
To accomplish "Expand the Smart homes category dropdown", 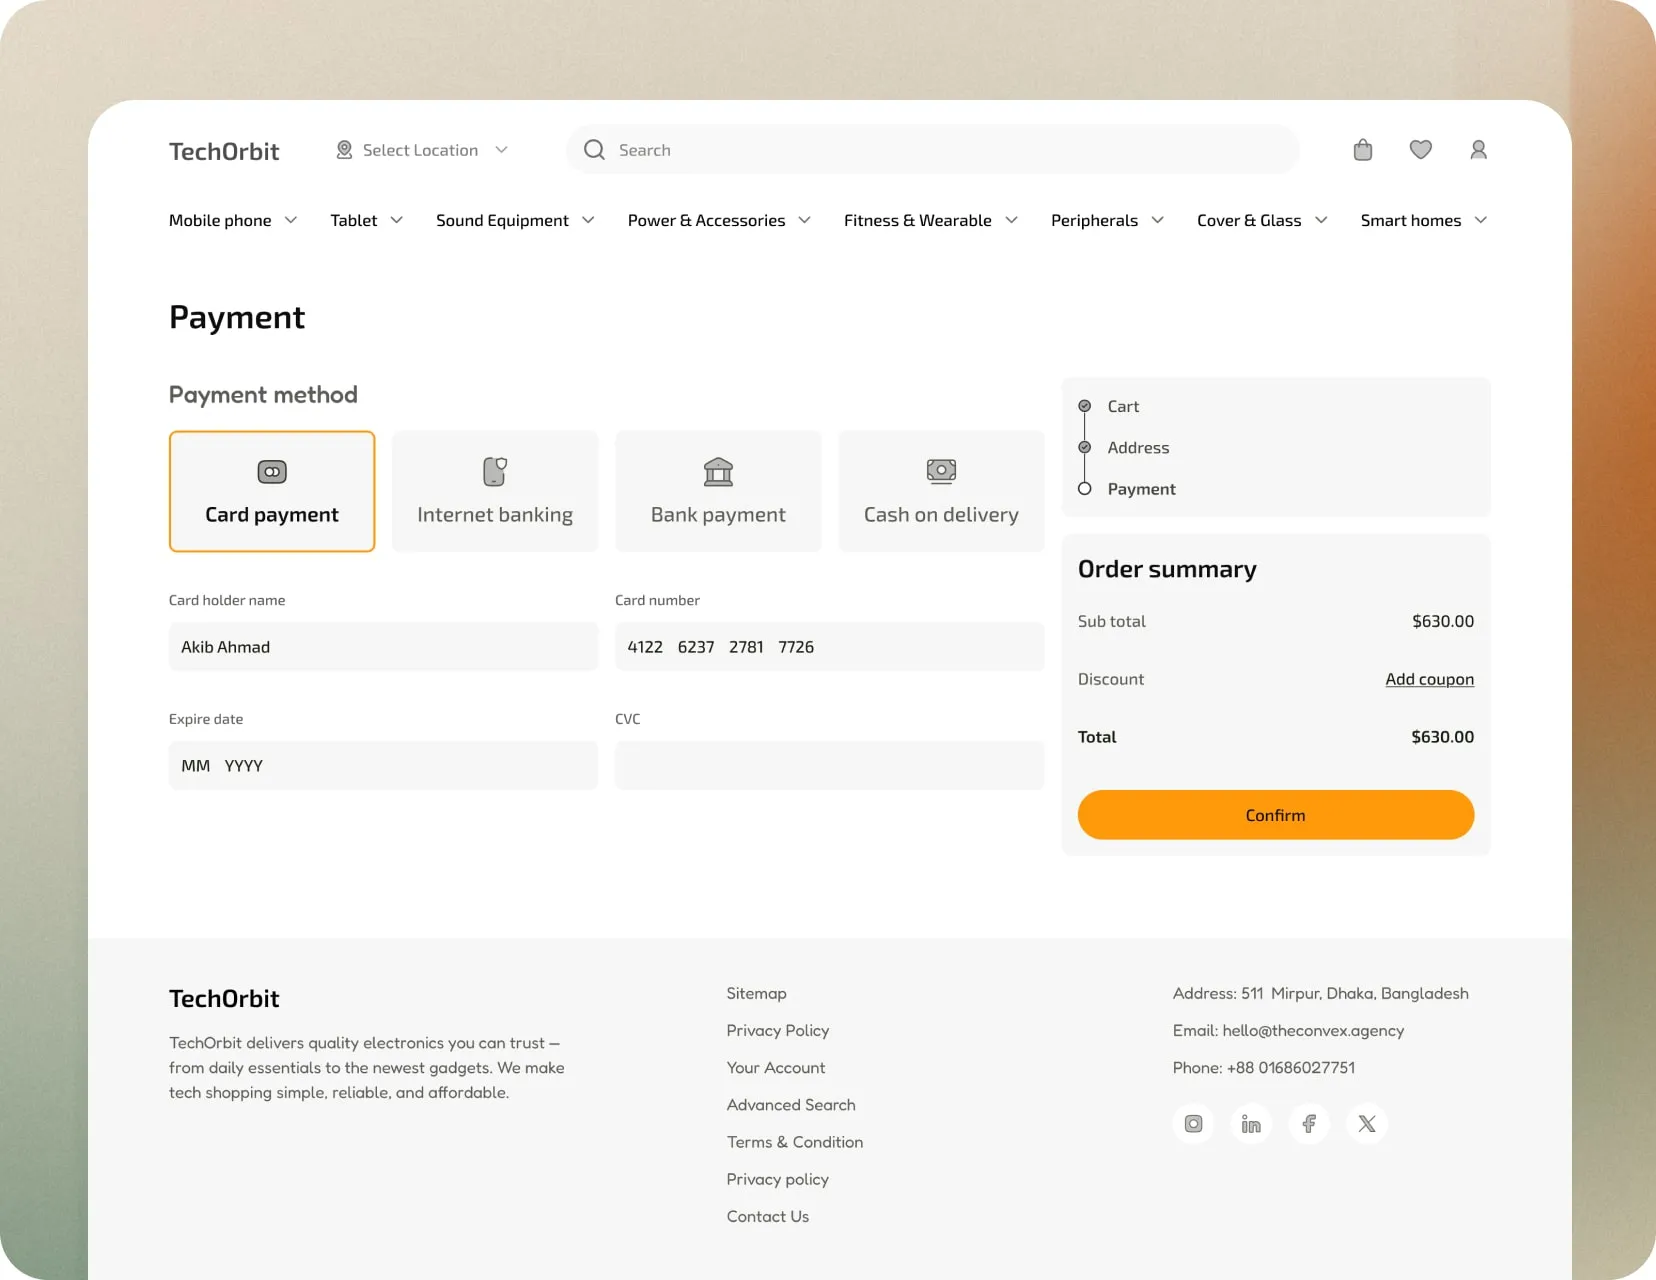I will [1423, 220].
